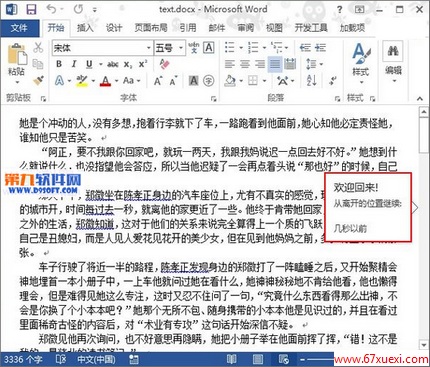Open the 文件 menu tab
This screenshot has width=430, height=367.
pyautogui.click(x=19, y=28)
